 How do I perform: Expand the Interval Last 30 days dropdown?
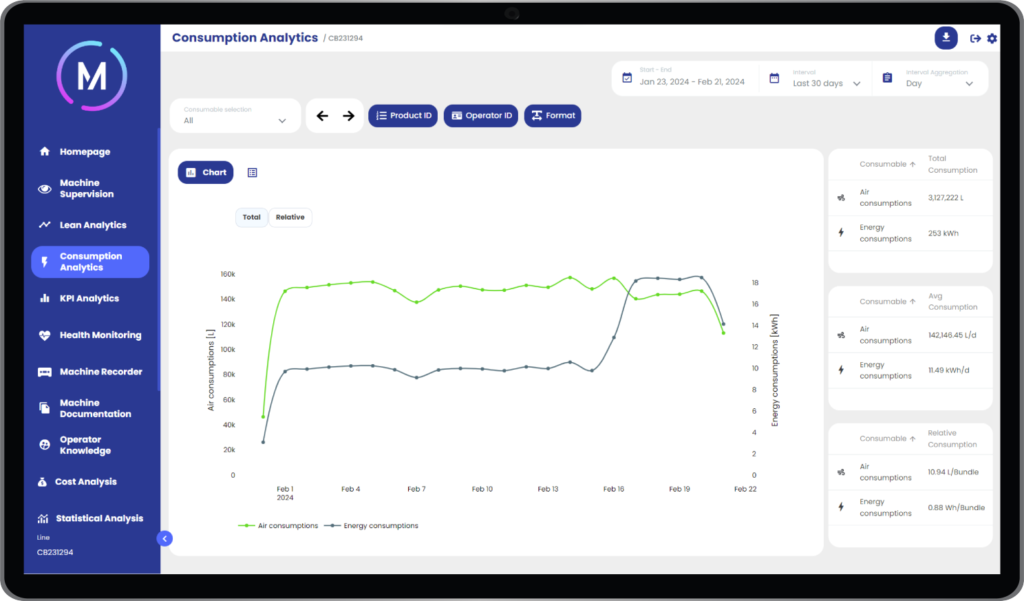click(826, 78)
